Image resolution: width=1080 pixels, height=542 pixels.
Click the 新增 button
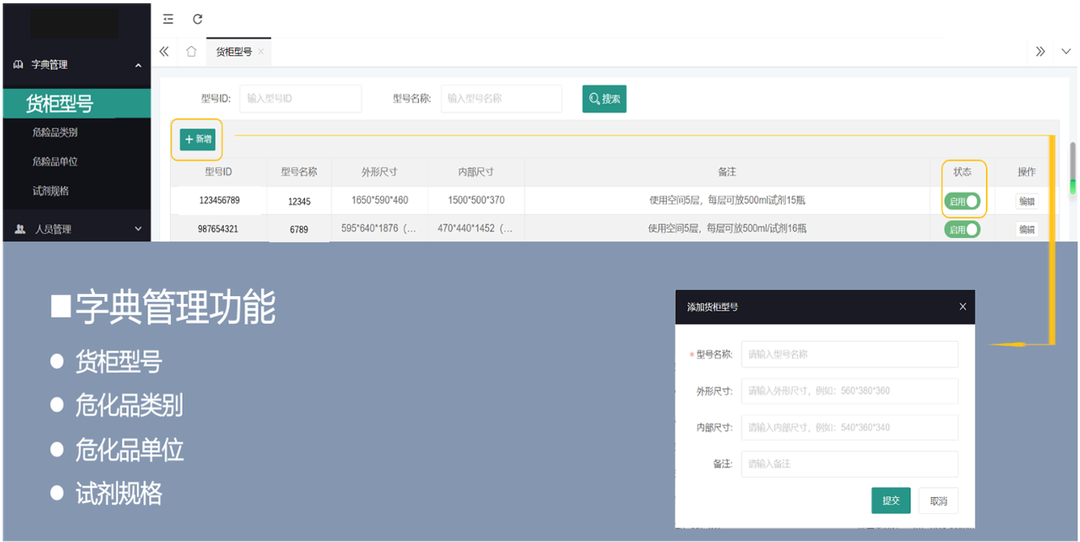coord(198,139)
